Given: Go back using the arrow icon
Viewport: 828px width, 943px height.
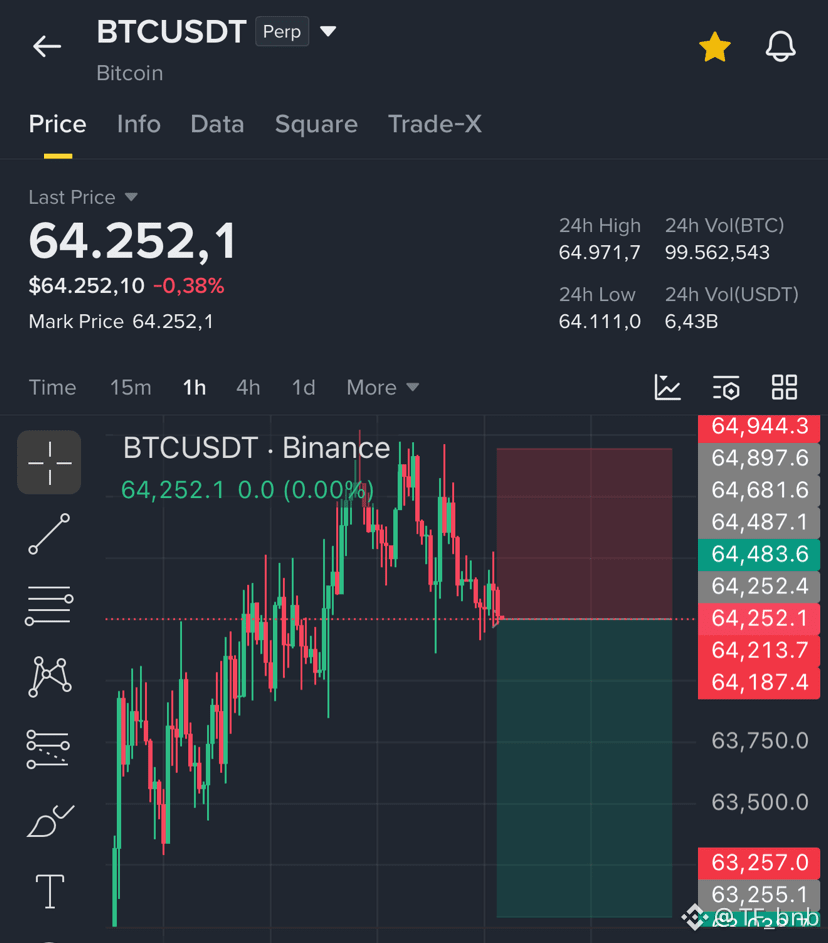Looking at the screenshot, I should [x=47, y=46].
